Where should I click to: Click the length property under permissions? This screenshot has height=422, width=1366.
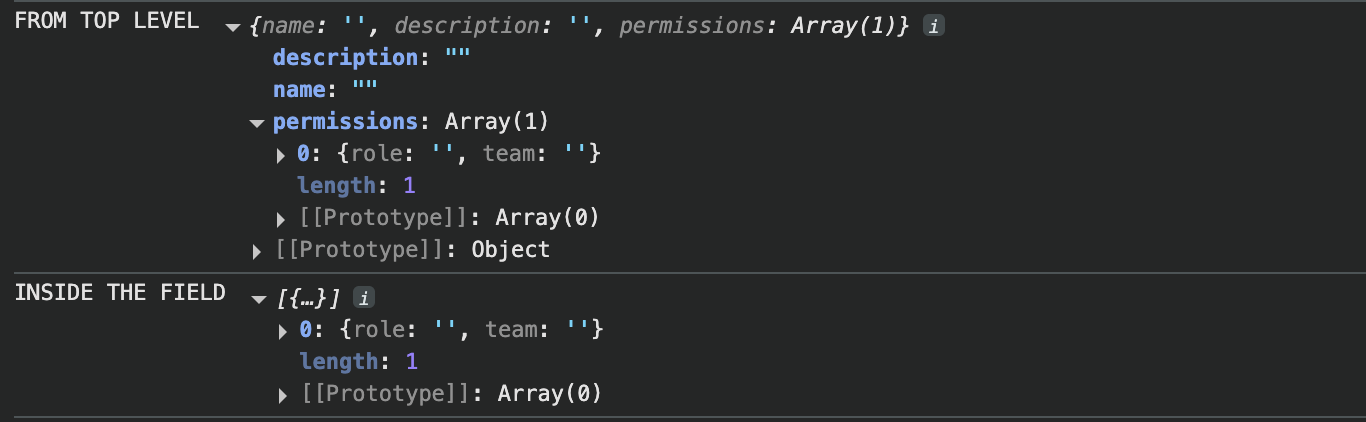click(335, 186)
